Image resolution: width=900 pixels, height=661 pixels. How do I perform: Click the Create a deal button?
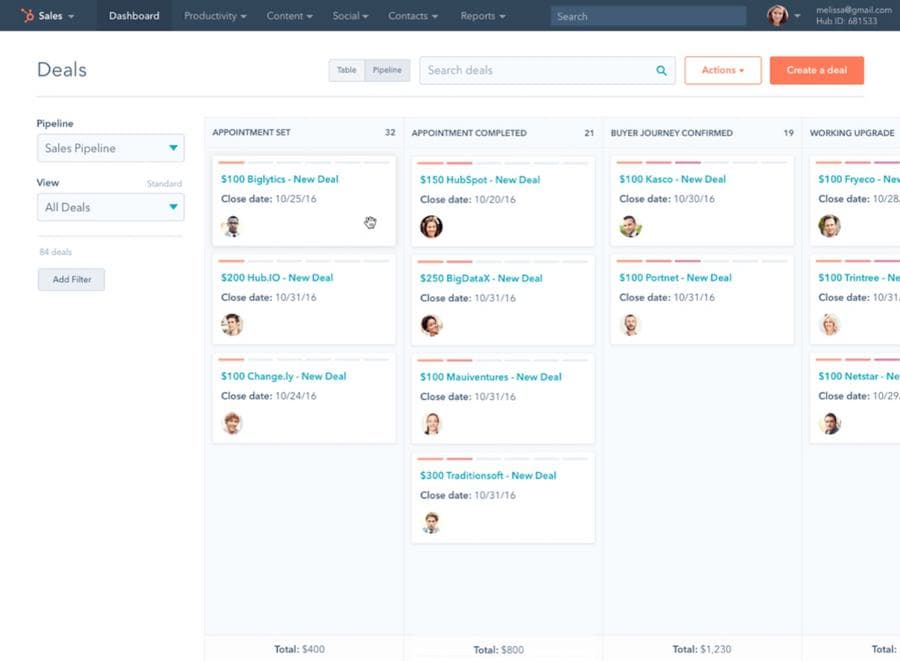click(817, 70)
